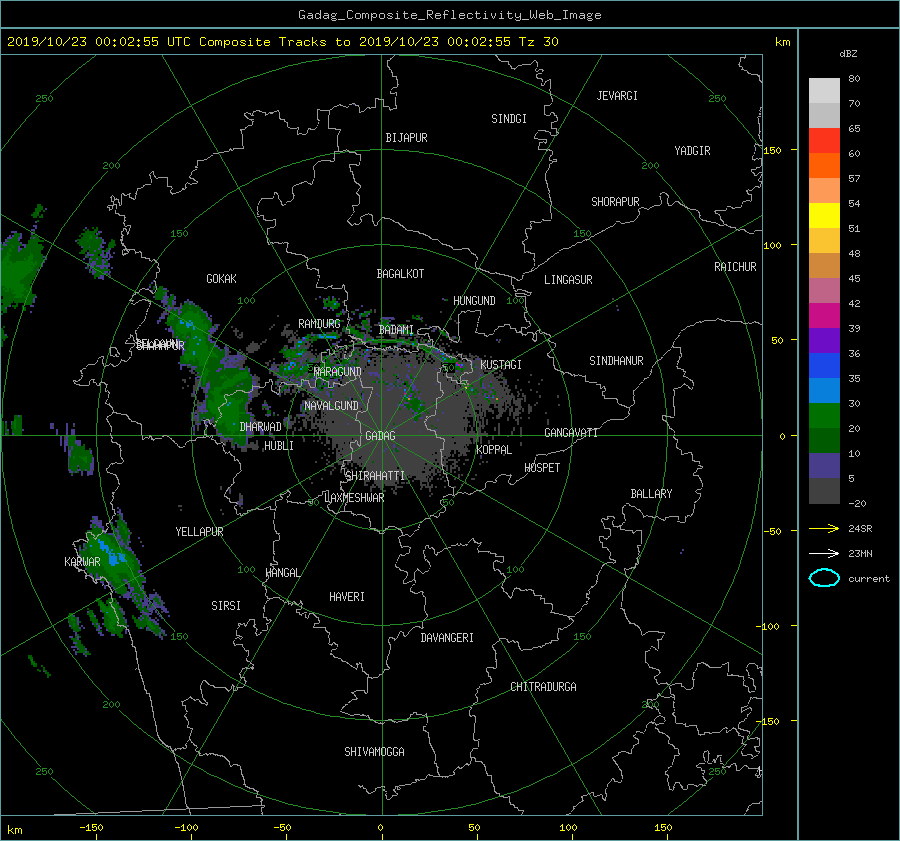
Task: Click the HUBLI city label
Action: click(x=278, y=445)
